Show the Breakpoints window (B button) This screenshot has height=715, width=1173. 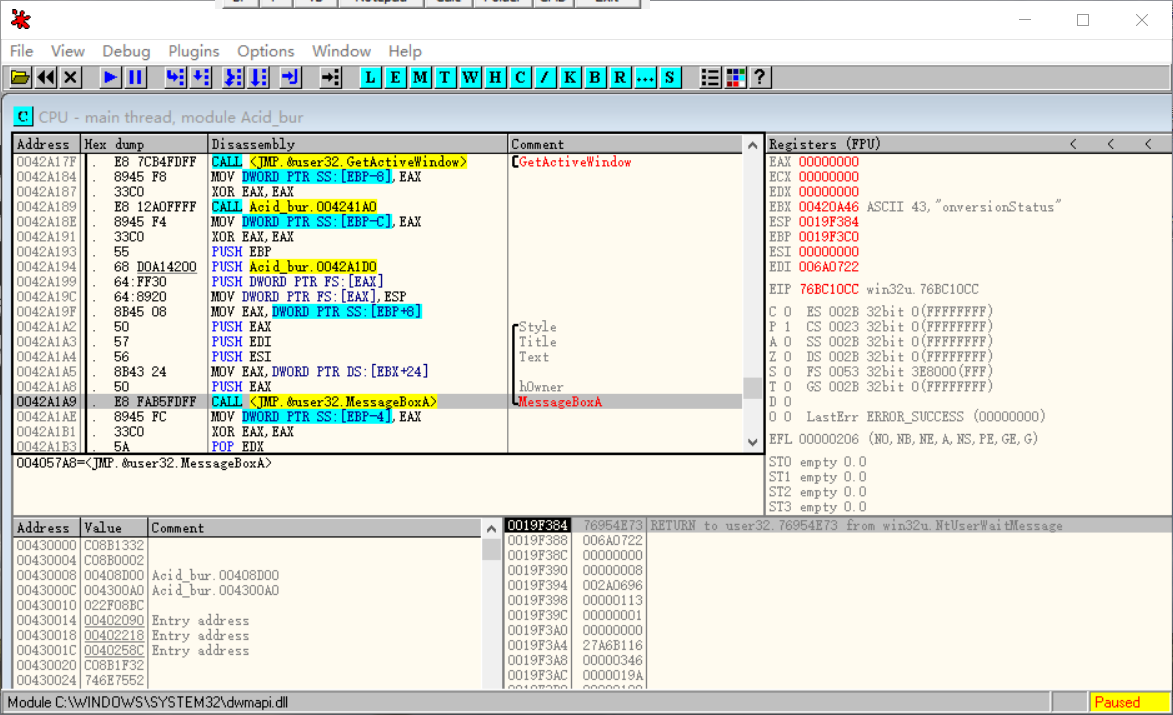click(x=595, y=77)
